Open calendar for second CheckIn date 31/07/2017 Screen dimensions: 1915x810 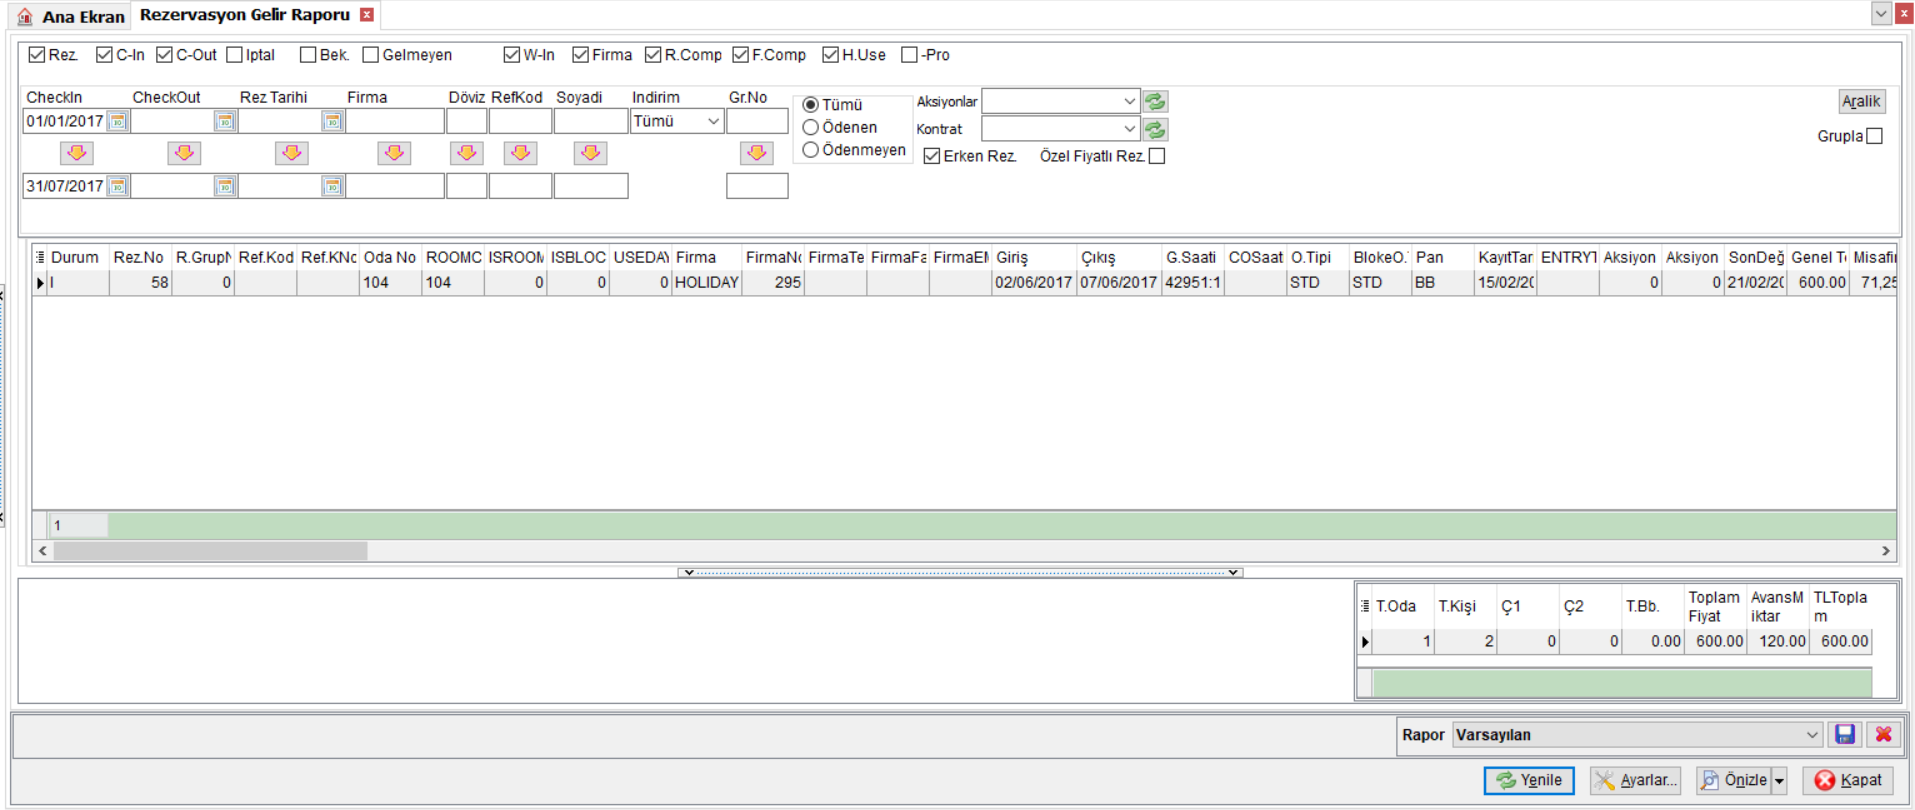click(118, 186)
